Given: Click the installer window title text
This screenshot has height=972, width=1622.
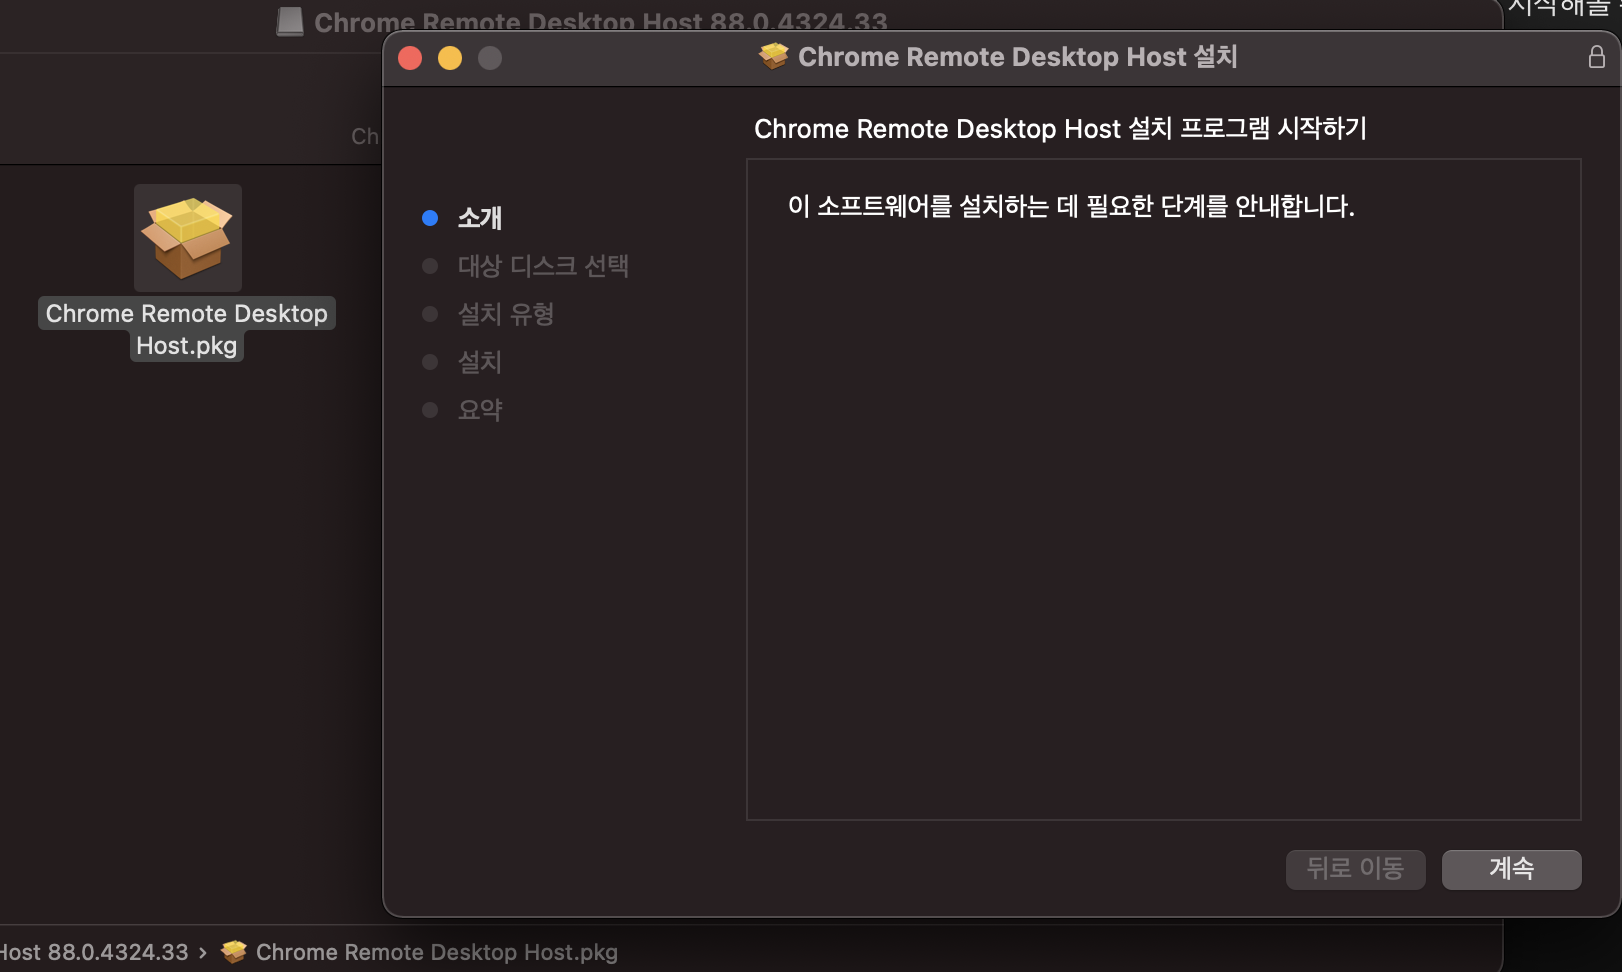Looking at the screenshot, I should click(1018, 57).
